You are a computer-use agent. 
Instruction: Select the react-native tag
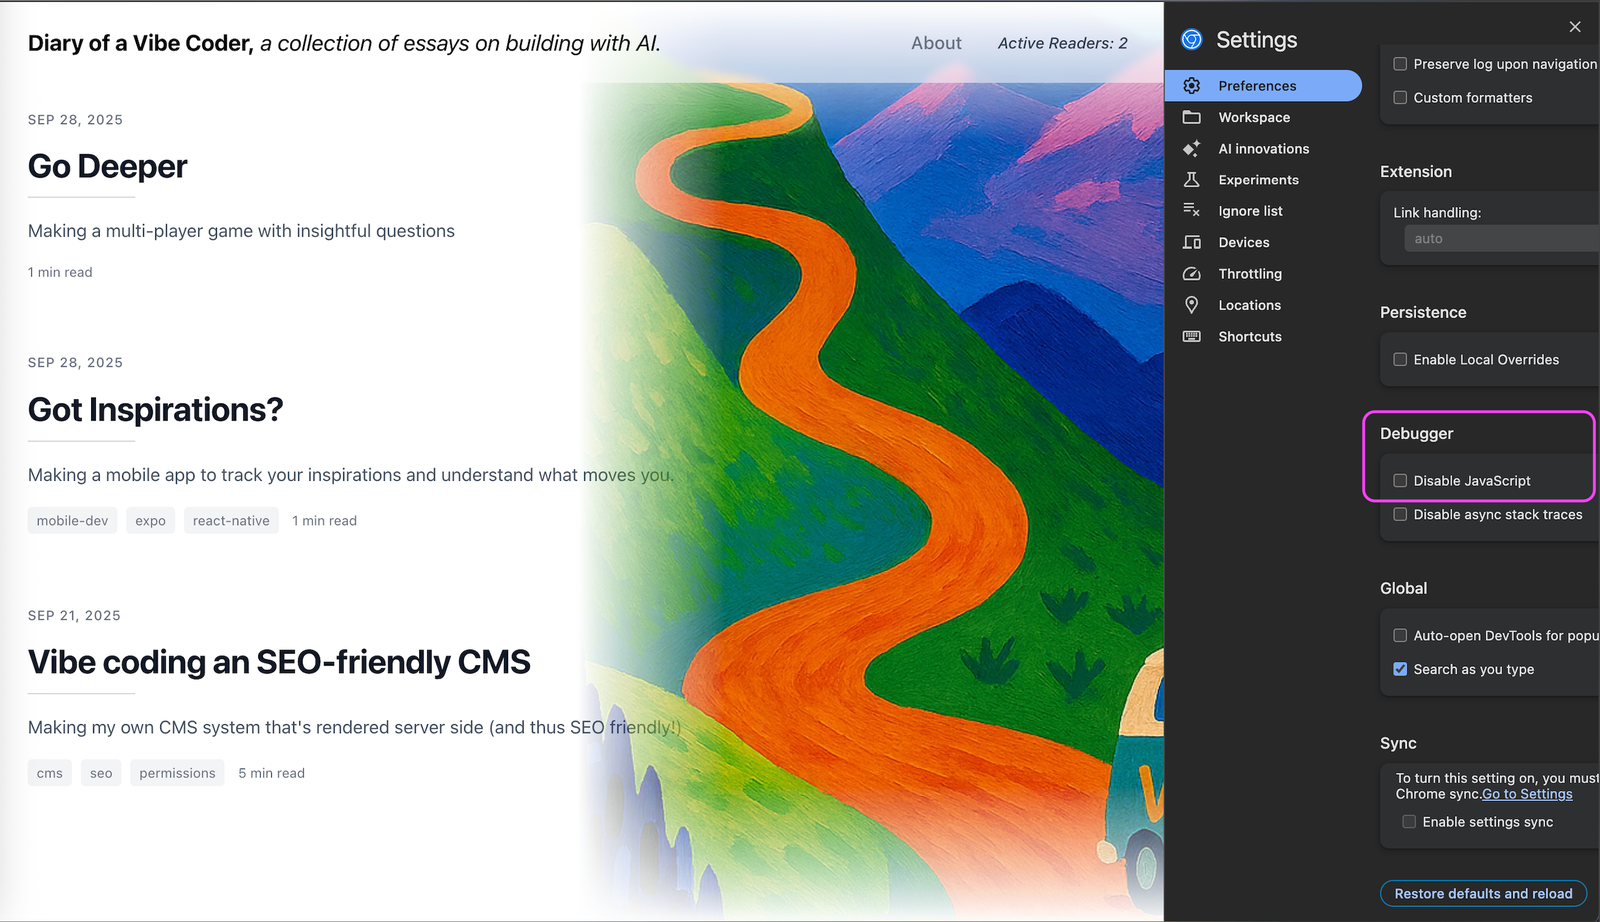coord(231,521)
